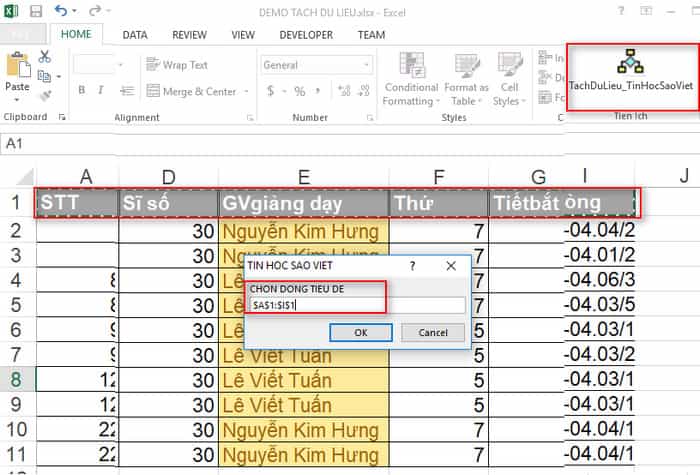This screenshot has height=475, width=700.
Task: Toggle Italic formatting
Action: coord(101,90)
